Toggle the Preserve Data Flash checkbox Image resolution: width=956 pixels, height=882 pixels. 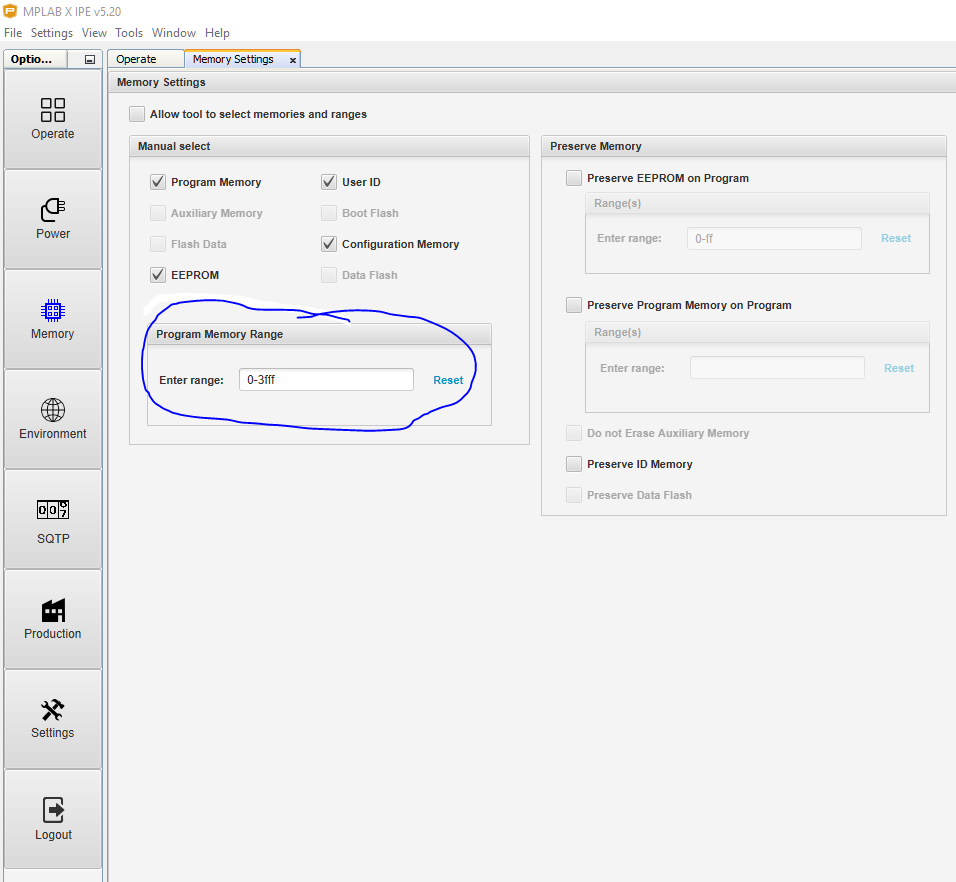(x=574, y=495)
